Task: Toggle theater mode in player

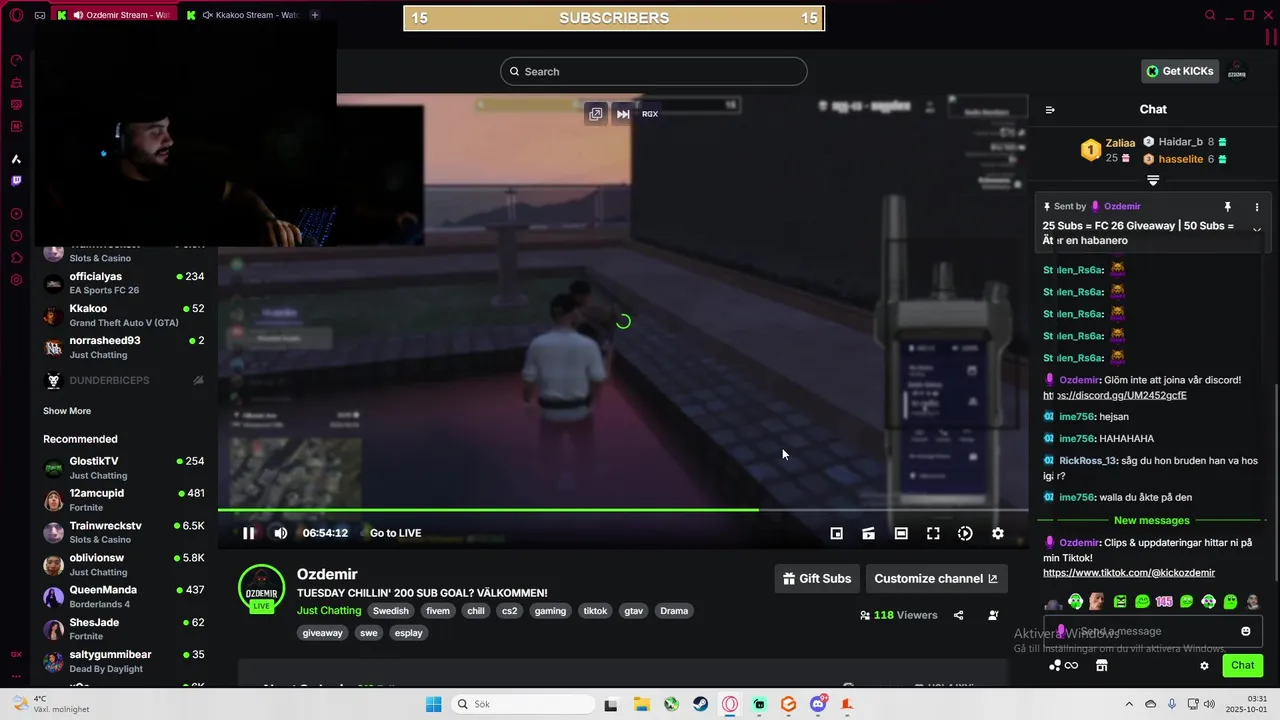Action: point(901,533)
